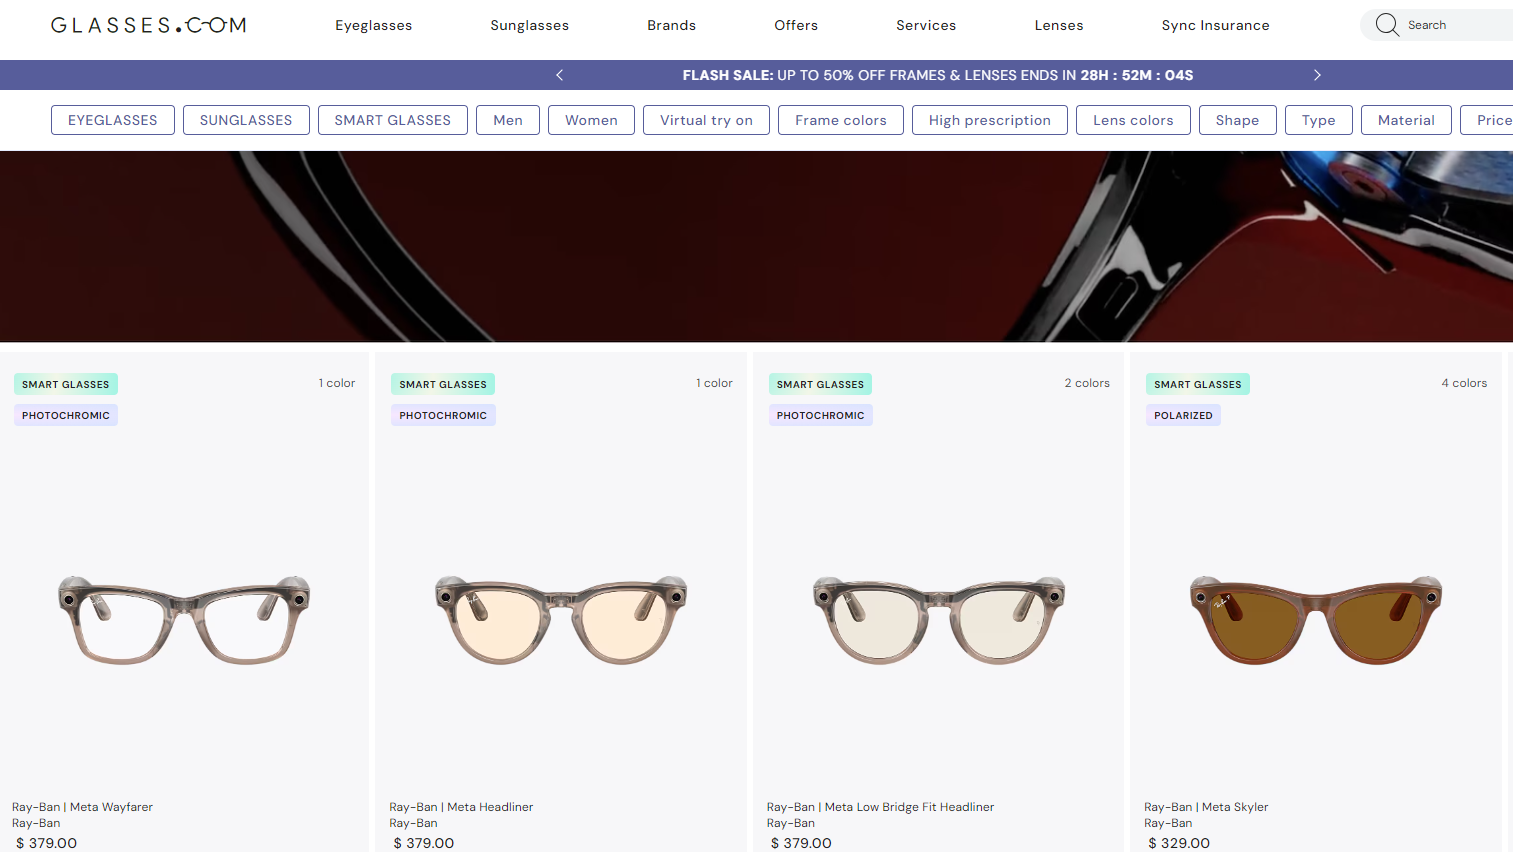Image resolution: width=1513 pixels, height=852 pixels.
Task: Select the SUNGLASSES filter chip
Action: (246, 120)
